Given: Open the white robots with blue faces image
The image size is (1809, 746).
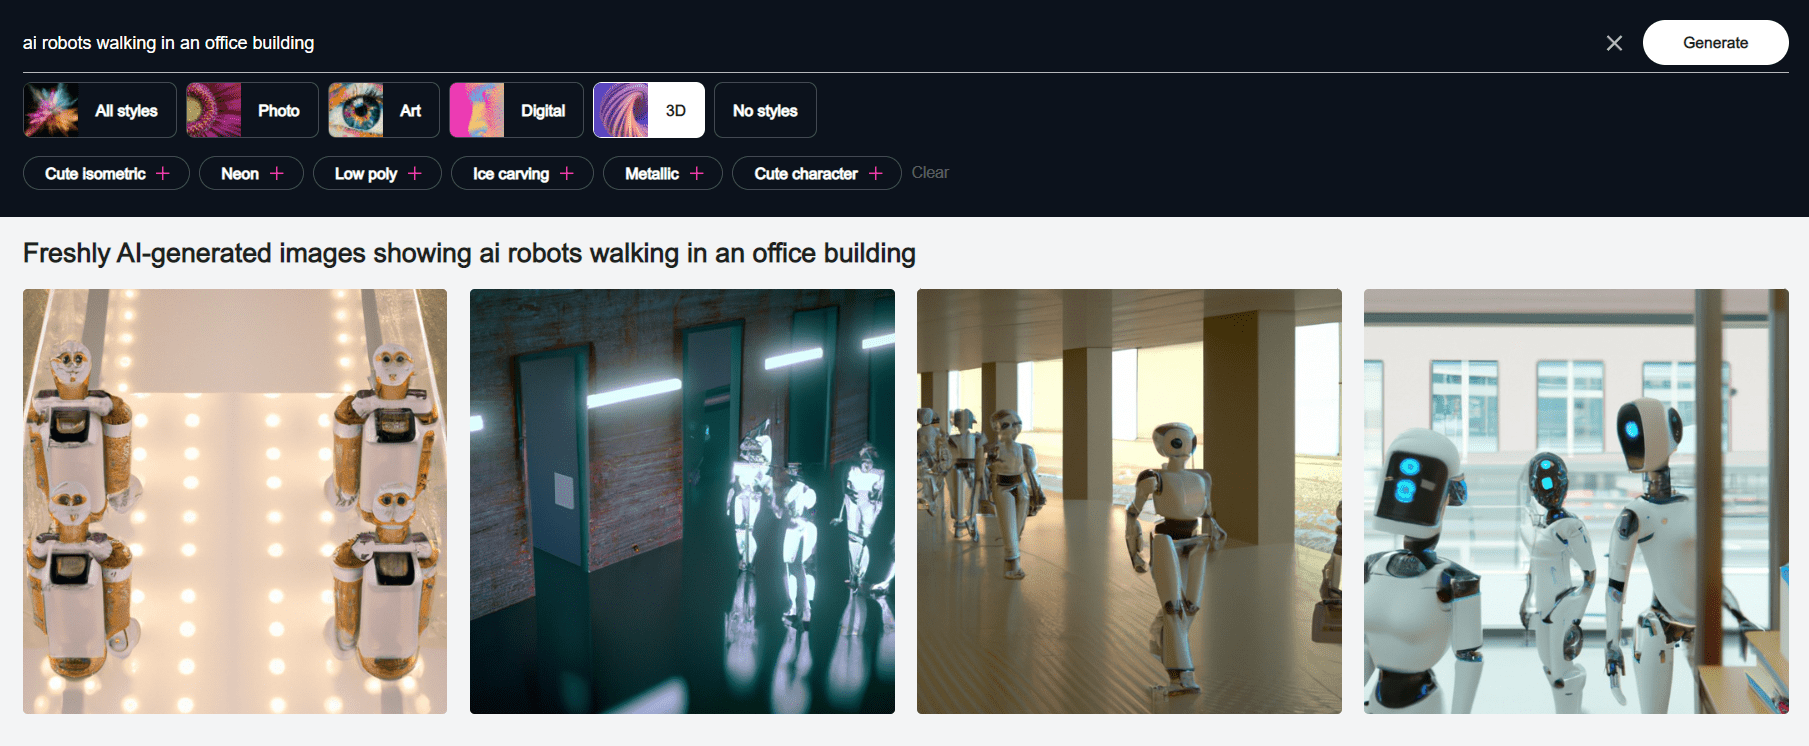Looking at the screenshot, I should [x=1576, y=501].
